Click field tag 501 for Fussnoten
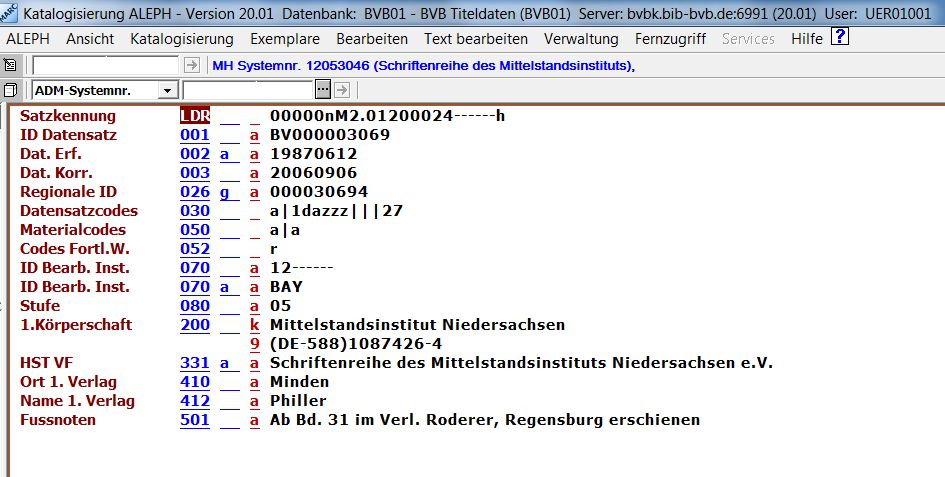 coord(194,420)
